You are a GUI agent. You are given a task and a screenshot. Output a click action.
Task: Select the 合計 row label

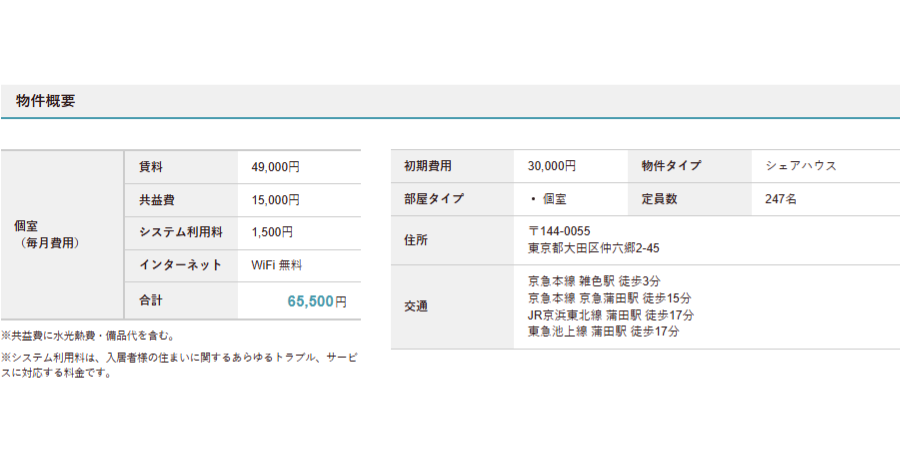pos(151,300)
